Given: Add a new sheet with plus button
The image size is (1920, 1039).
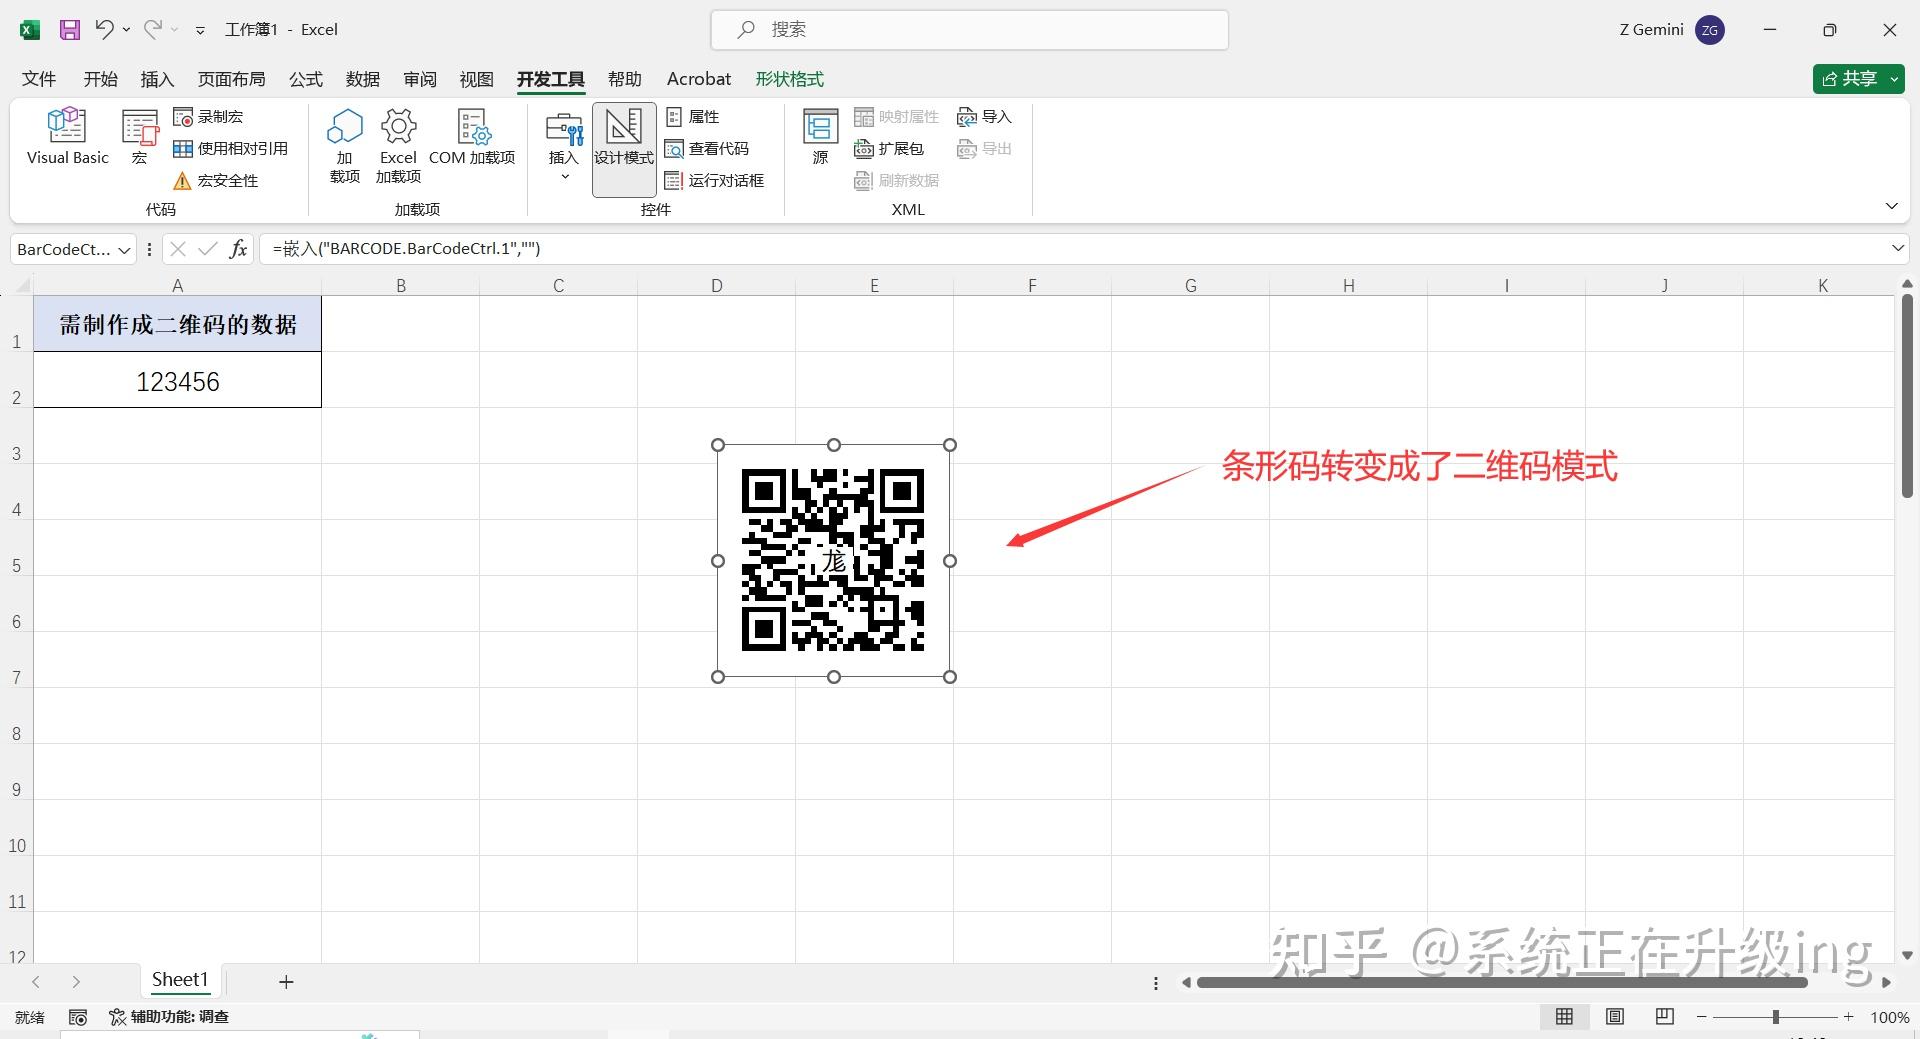Looking at the screenshot, I should click(286, 982).
